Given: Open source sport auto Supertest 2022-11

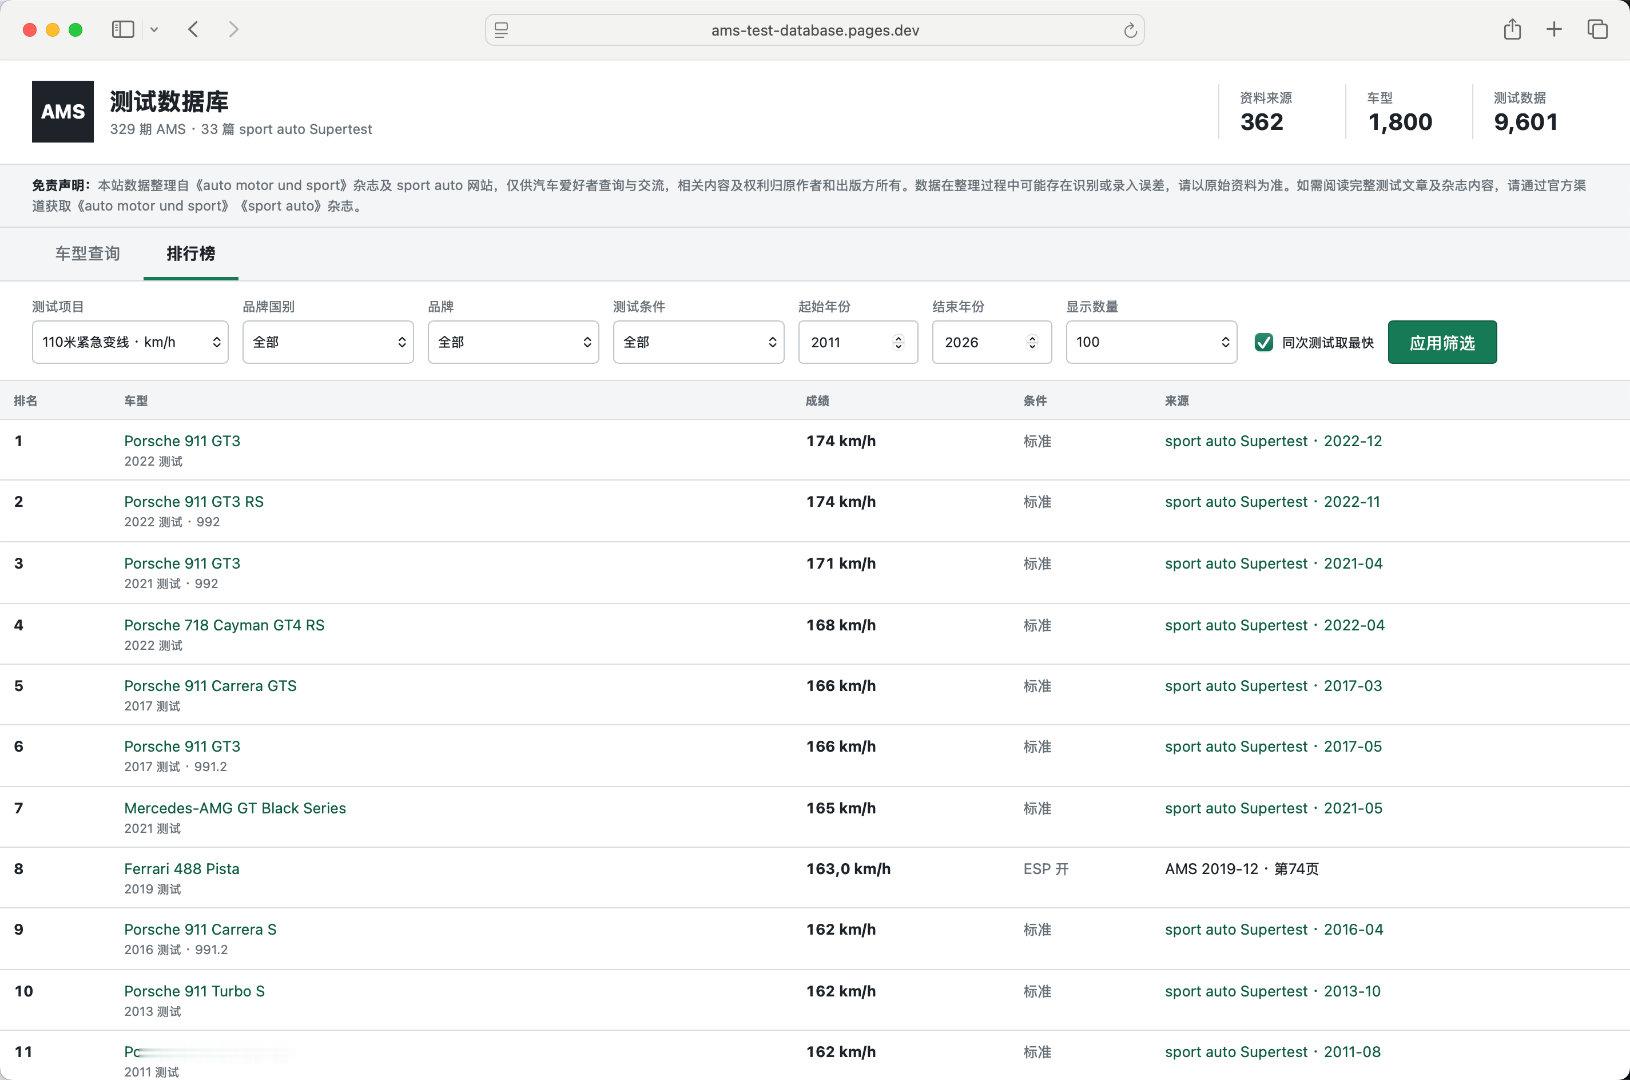Looking at the screenshot, I should tap(1272, 502).
